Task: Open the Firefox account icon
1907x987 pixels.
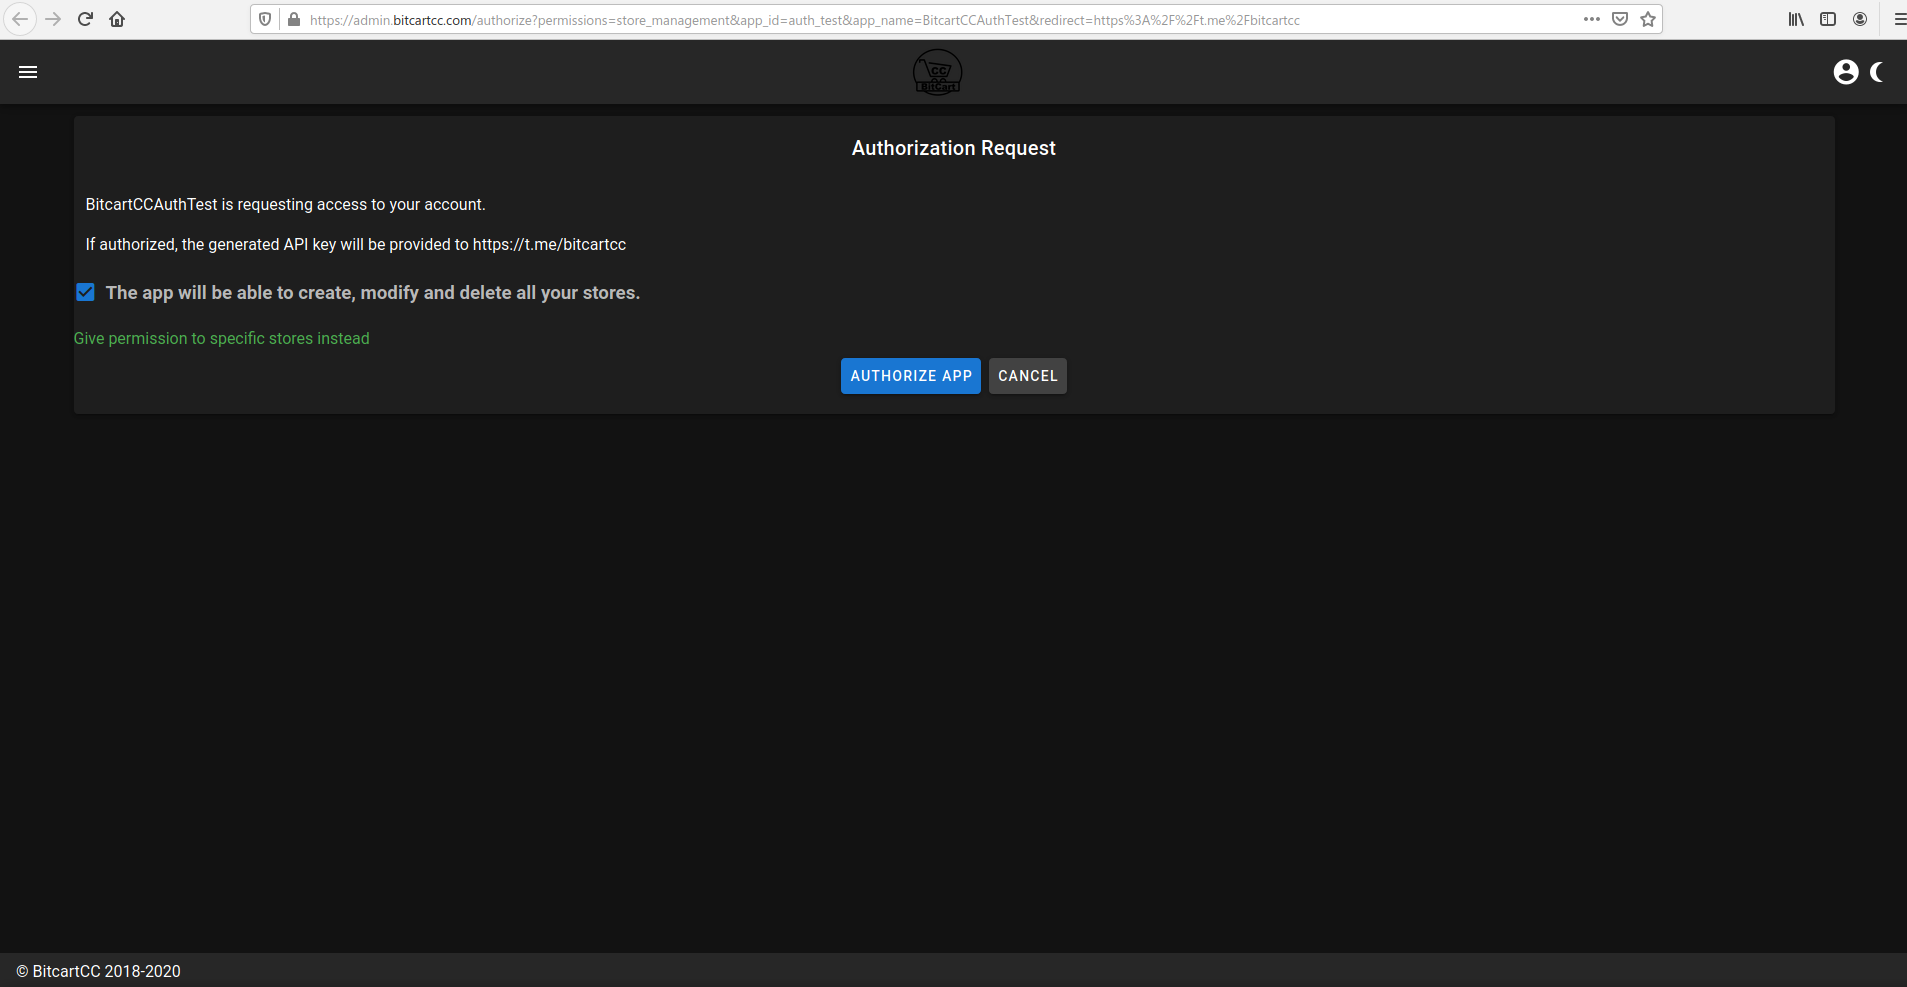Action: 1860,19
